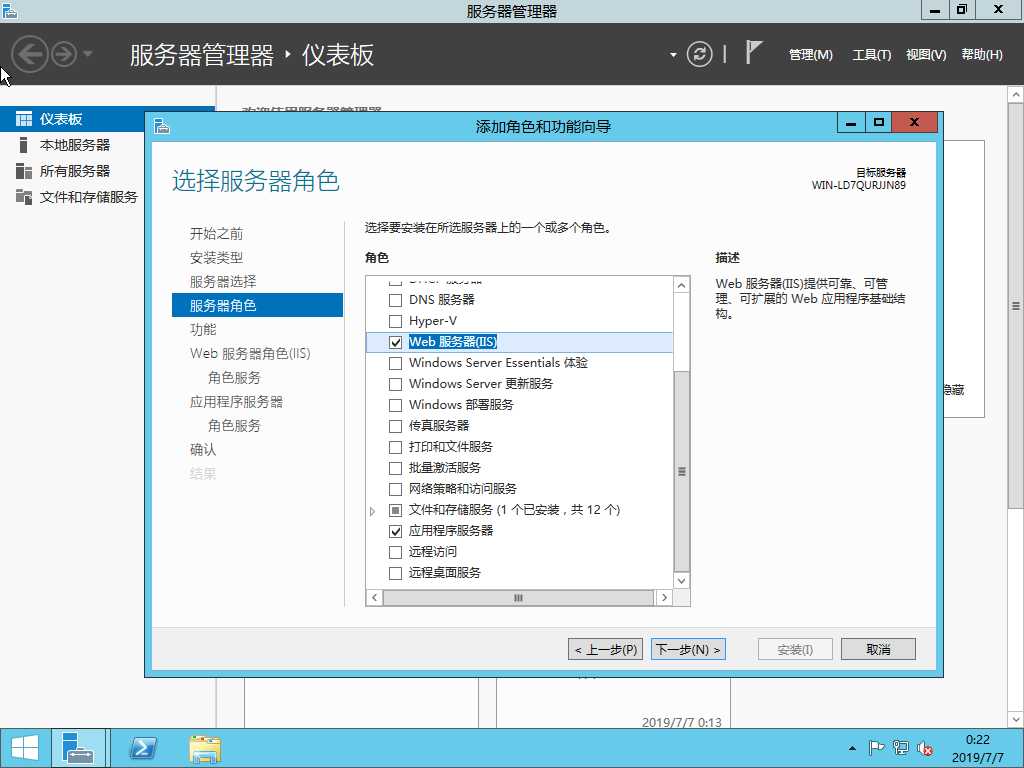Expand the 文件和存储服务 tree node
Image resolution: width=1024 pixels, height=768 pixels.
point(373,511)
